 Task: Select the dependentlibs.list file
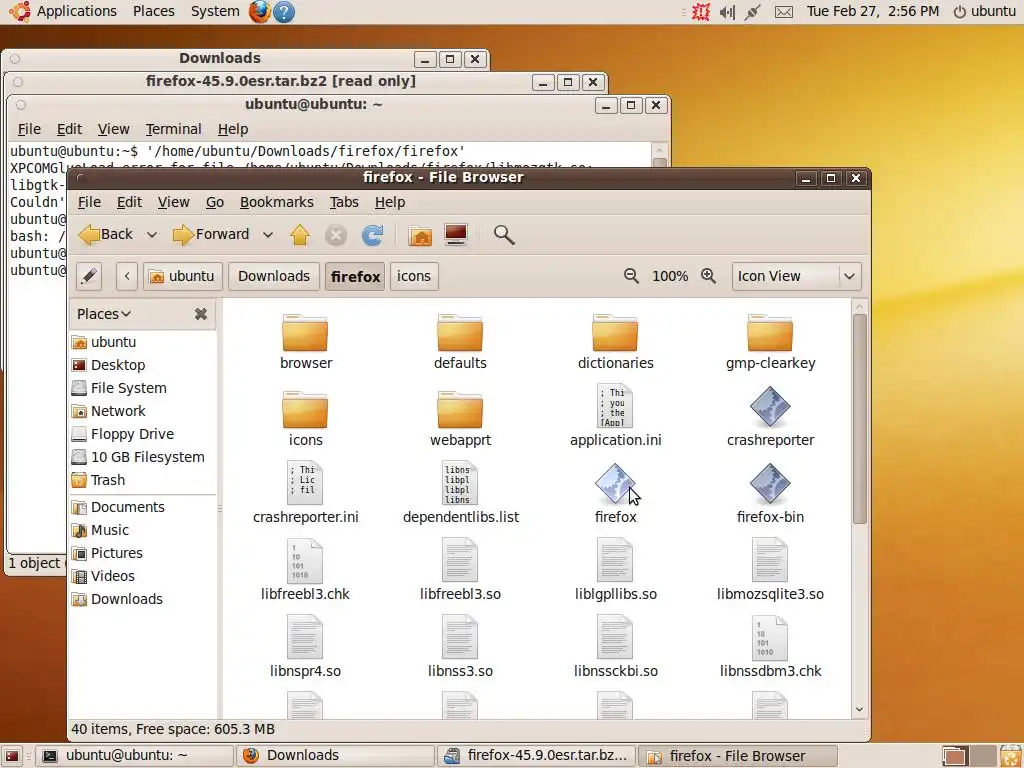click(460, 493)
